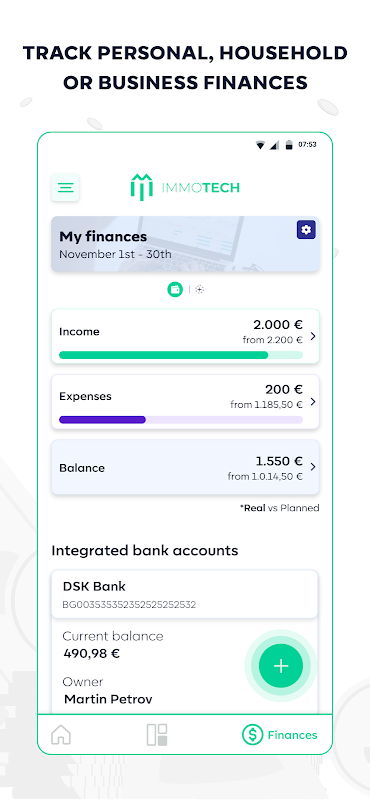Switch to the second view toggle icon

pyautogui.click(x=200, y=289)
